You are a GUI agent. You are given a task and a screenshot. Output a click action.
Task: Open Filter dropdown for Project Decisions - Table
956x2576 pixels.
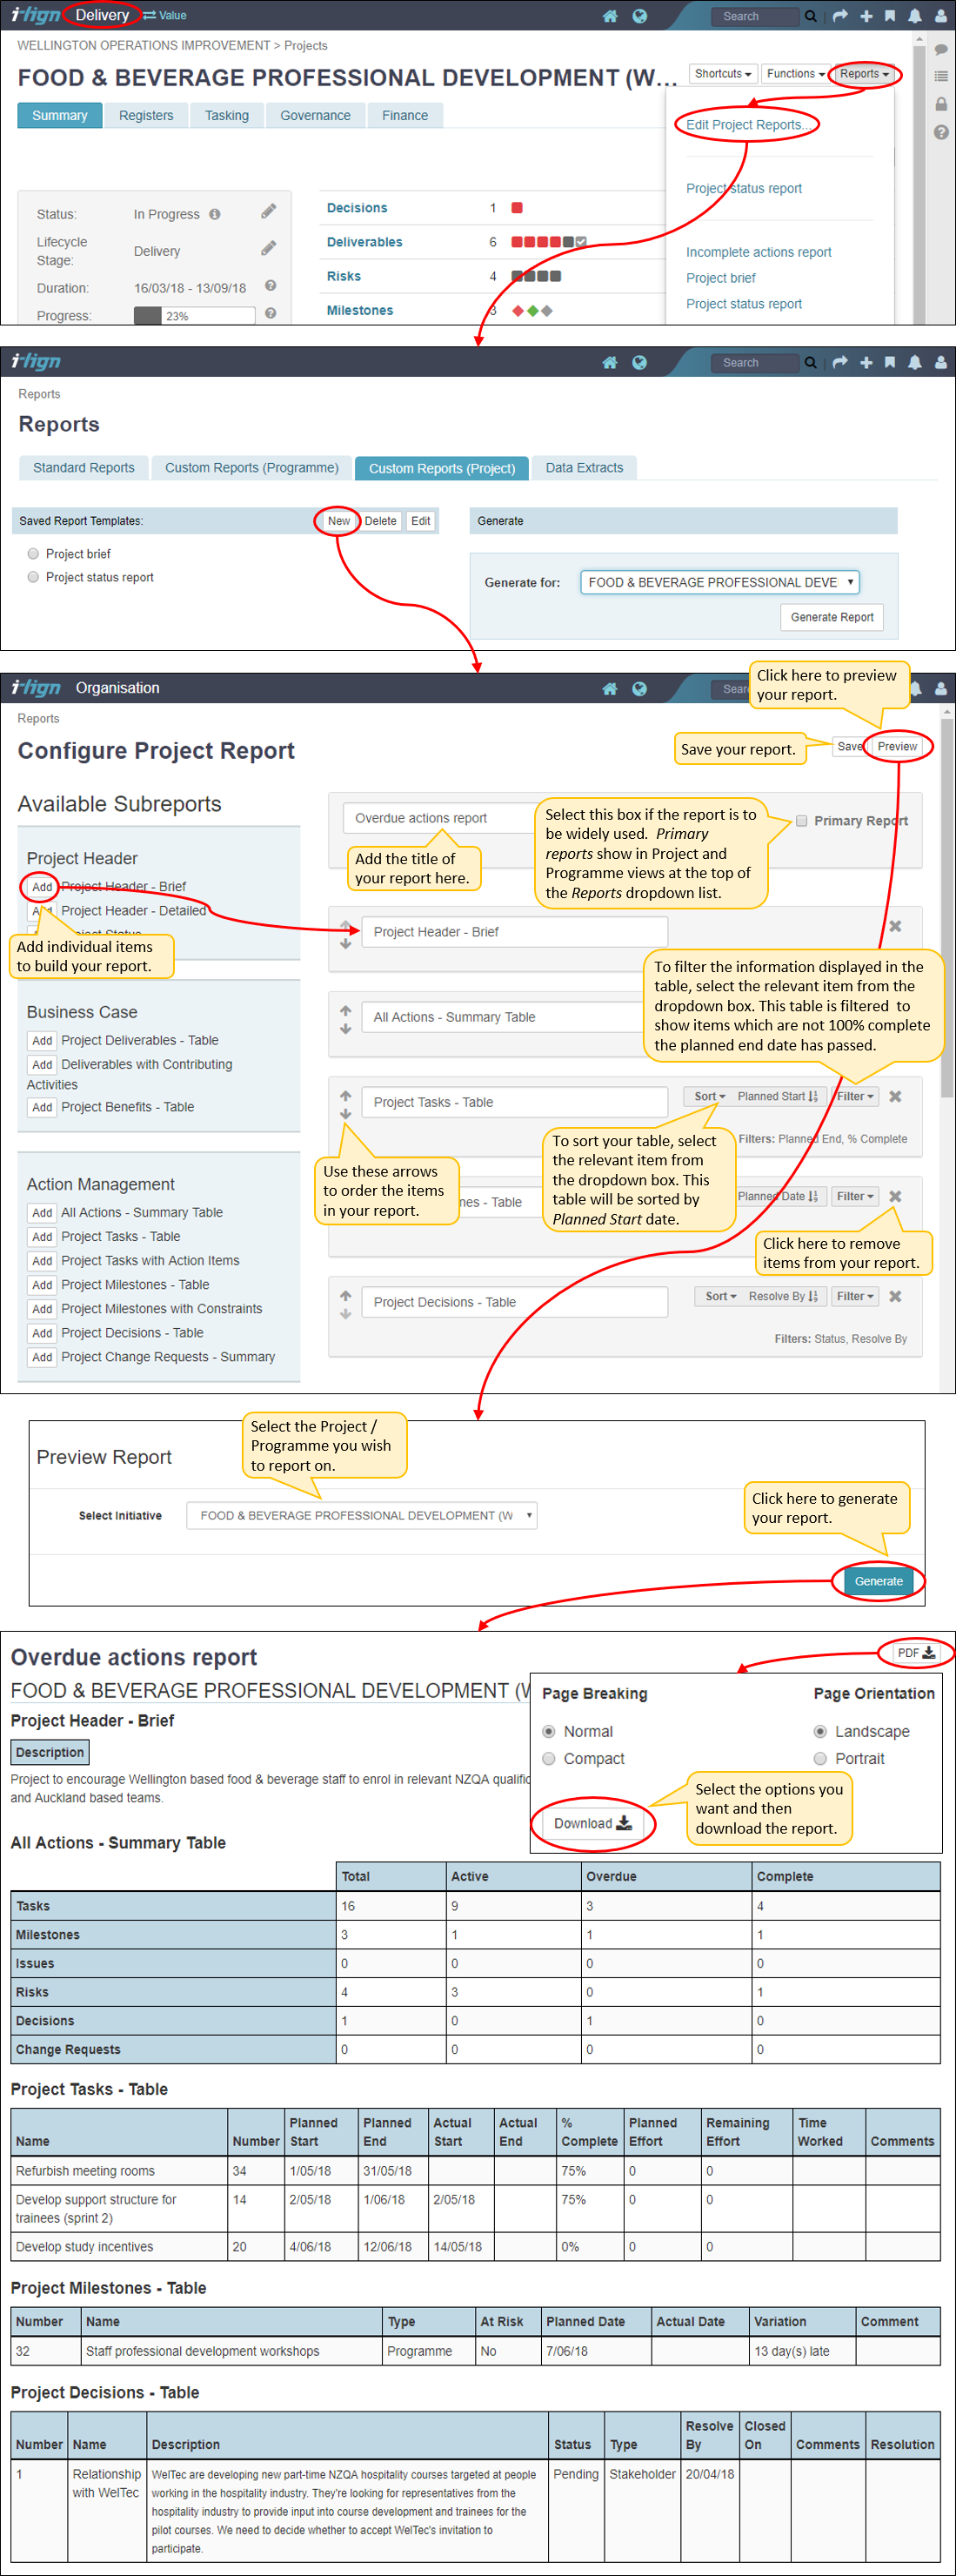tap(855, 1297)
